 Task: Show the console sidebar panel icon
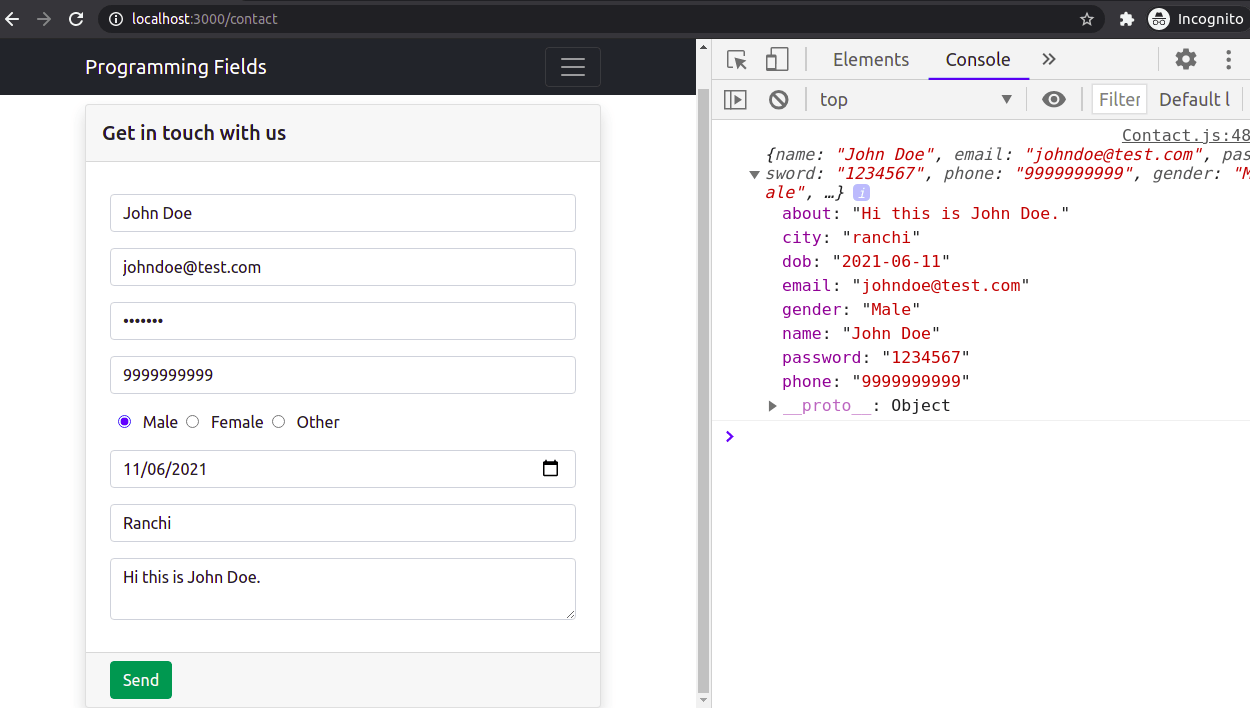737,99
